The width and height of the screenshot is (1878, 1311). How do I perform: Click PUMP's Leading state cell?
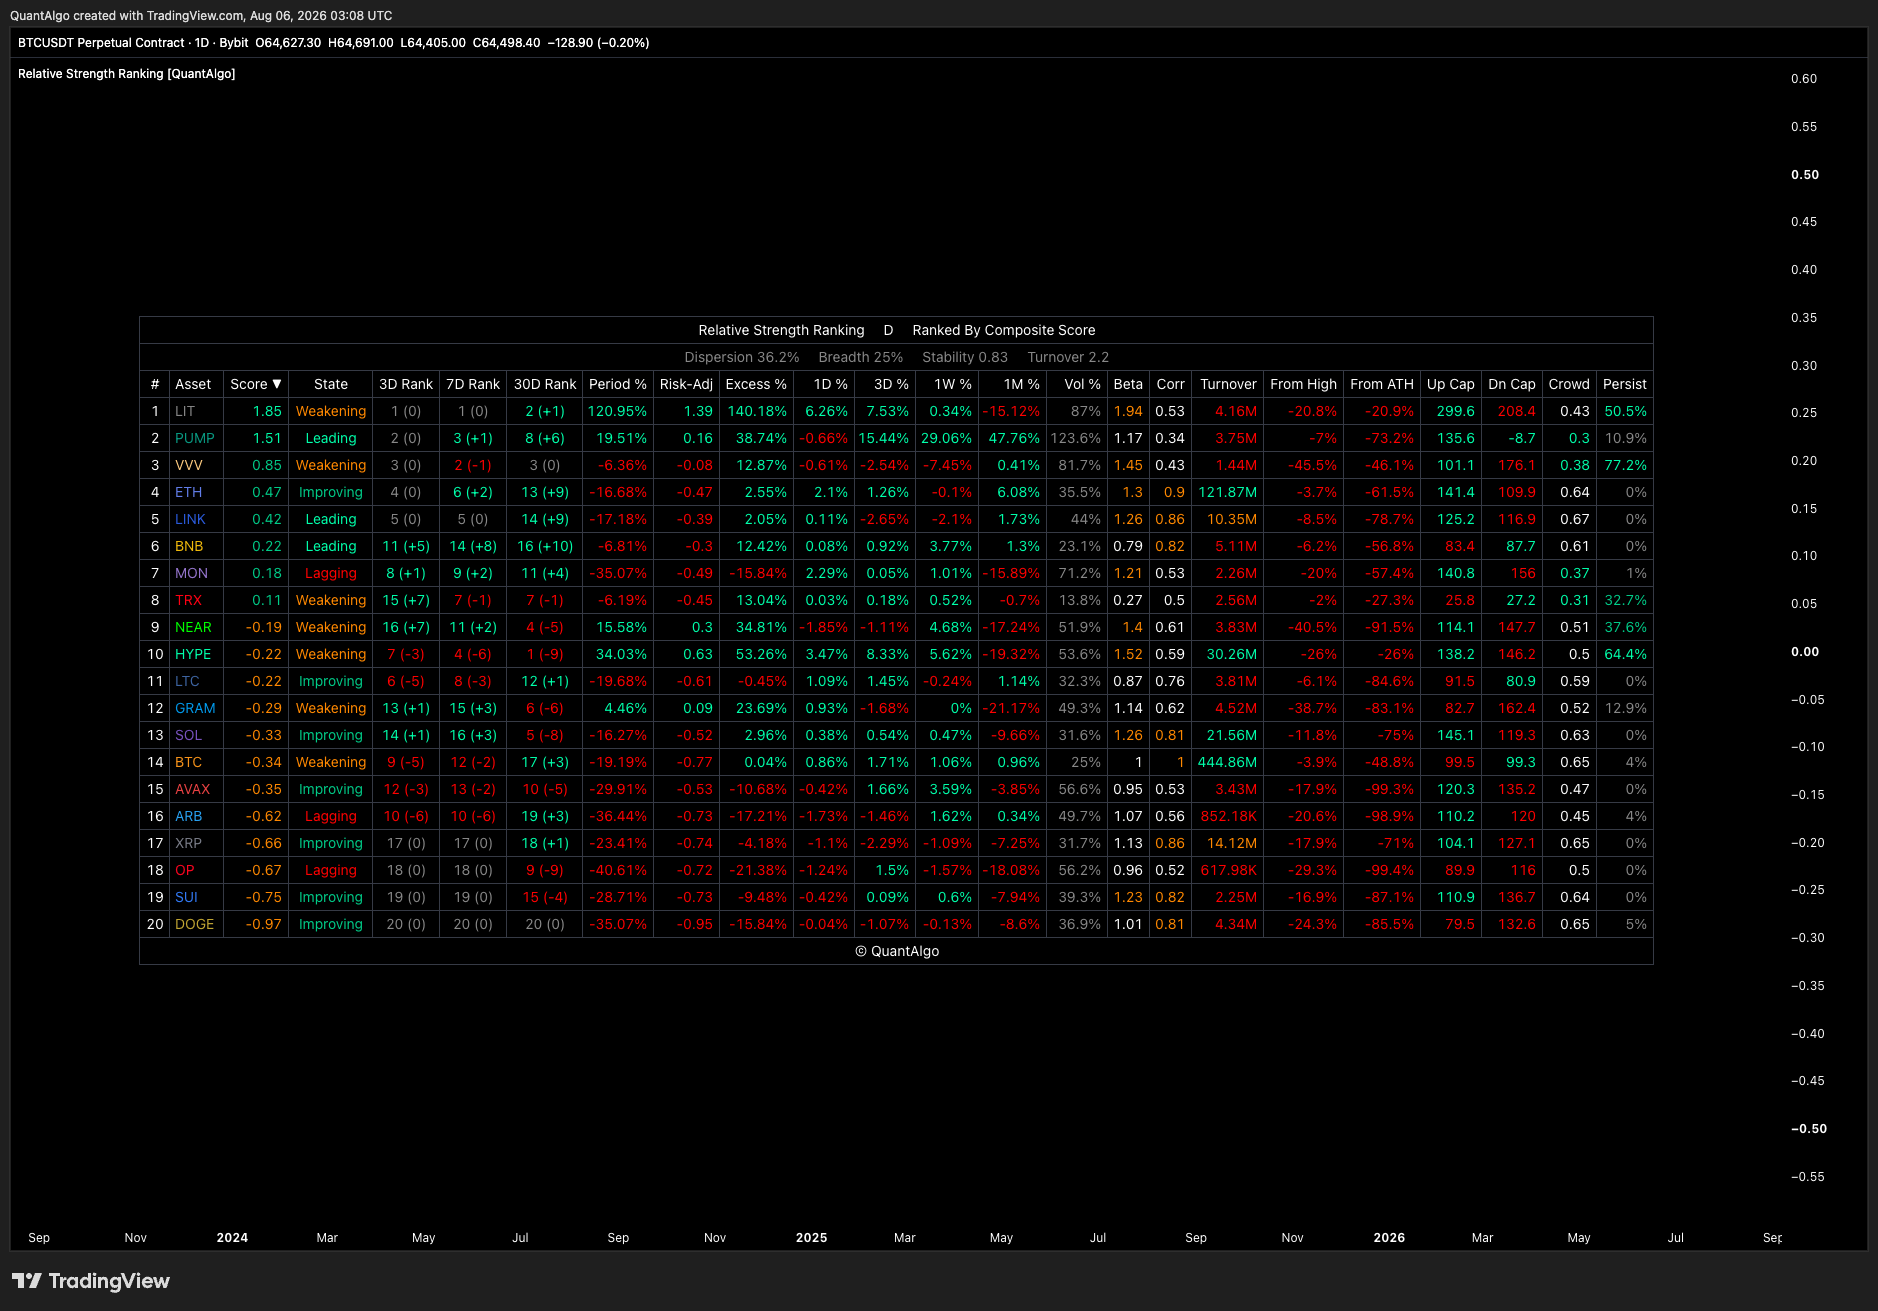(331, 438)
